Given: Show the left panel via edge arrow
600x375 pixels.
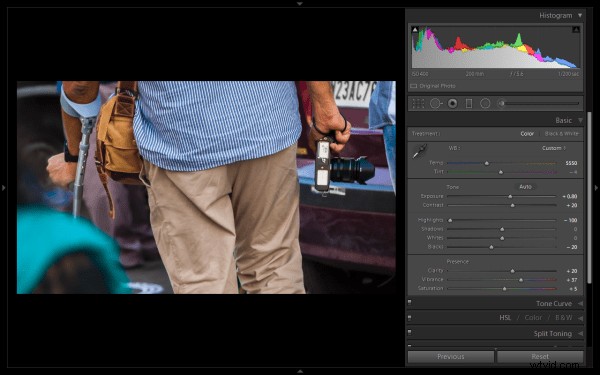Looking at the screenshot, I should 3,188.
